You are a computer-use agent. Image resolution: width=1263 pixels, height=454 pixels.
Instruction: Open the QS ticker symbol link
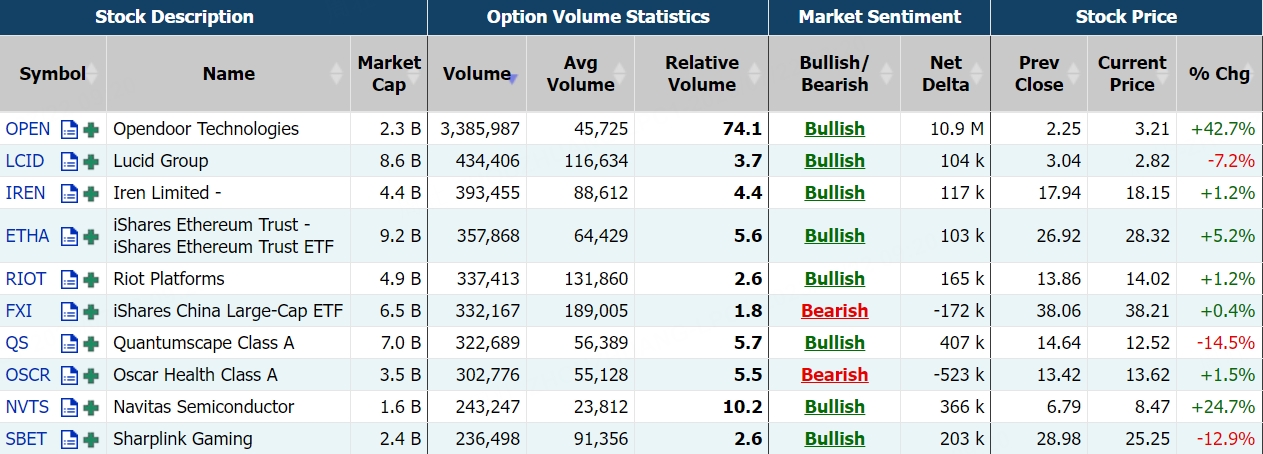17,343
